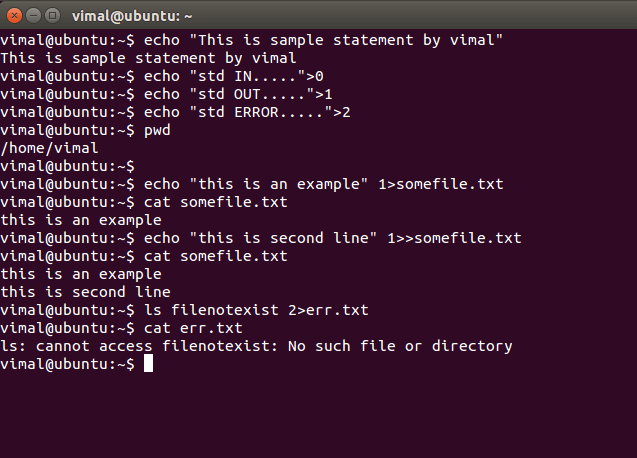
Task: Click the block cursor at the last prompt
Action: tap(148, 364)
